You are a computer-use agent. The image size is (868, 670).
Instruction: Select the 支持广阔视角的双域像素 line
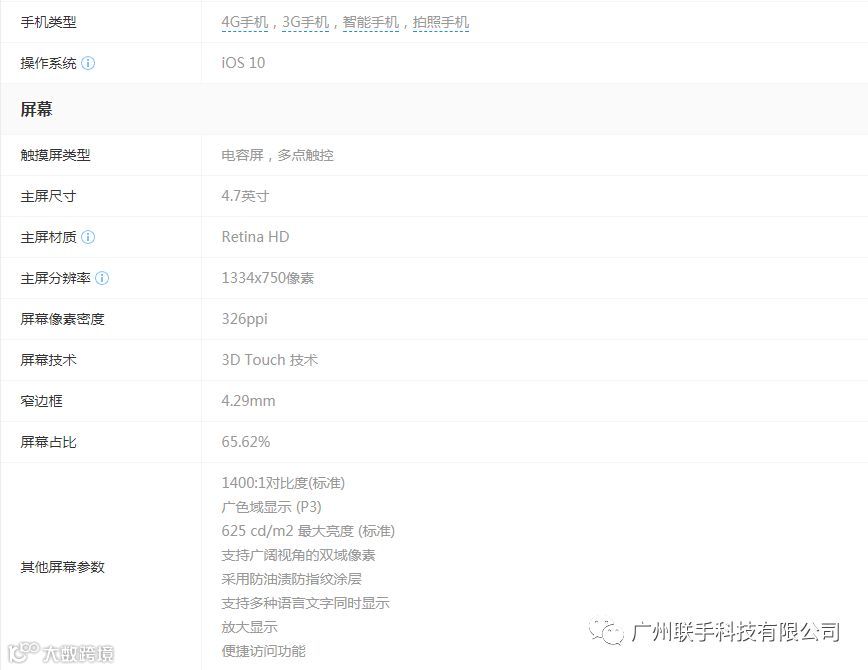coord(298,555)
